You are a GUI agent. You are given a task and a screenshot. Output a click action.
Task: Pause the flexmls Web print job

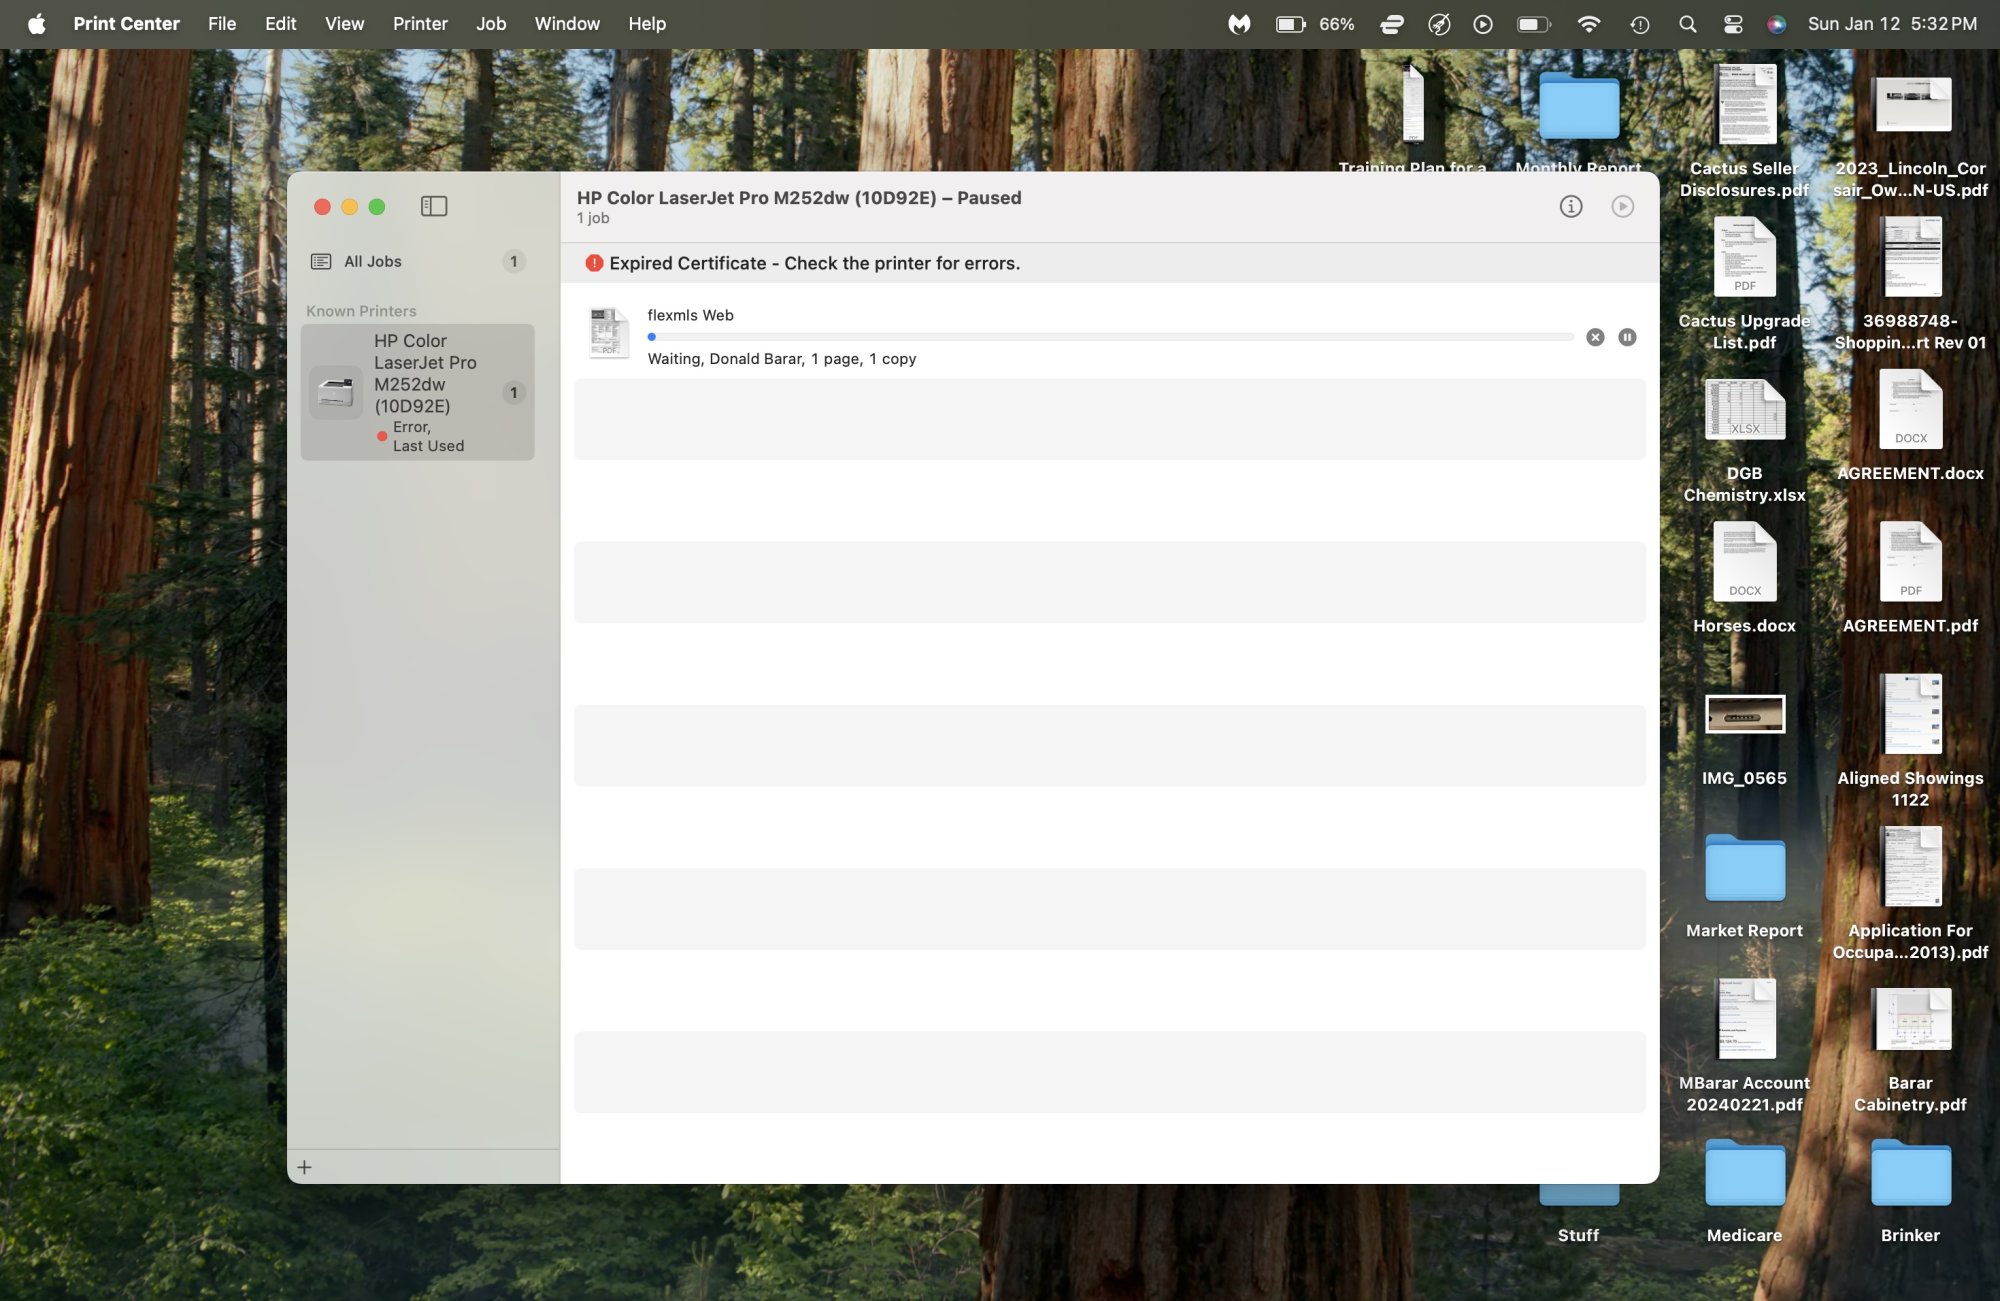1627,337
